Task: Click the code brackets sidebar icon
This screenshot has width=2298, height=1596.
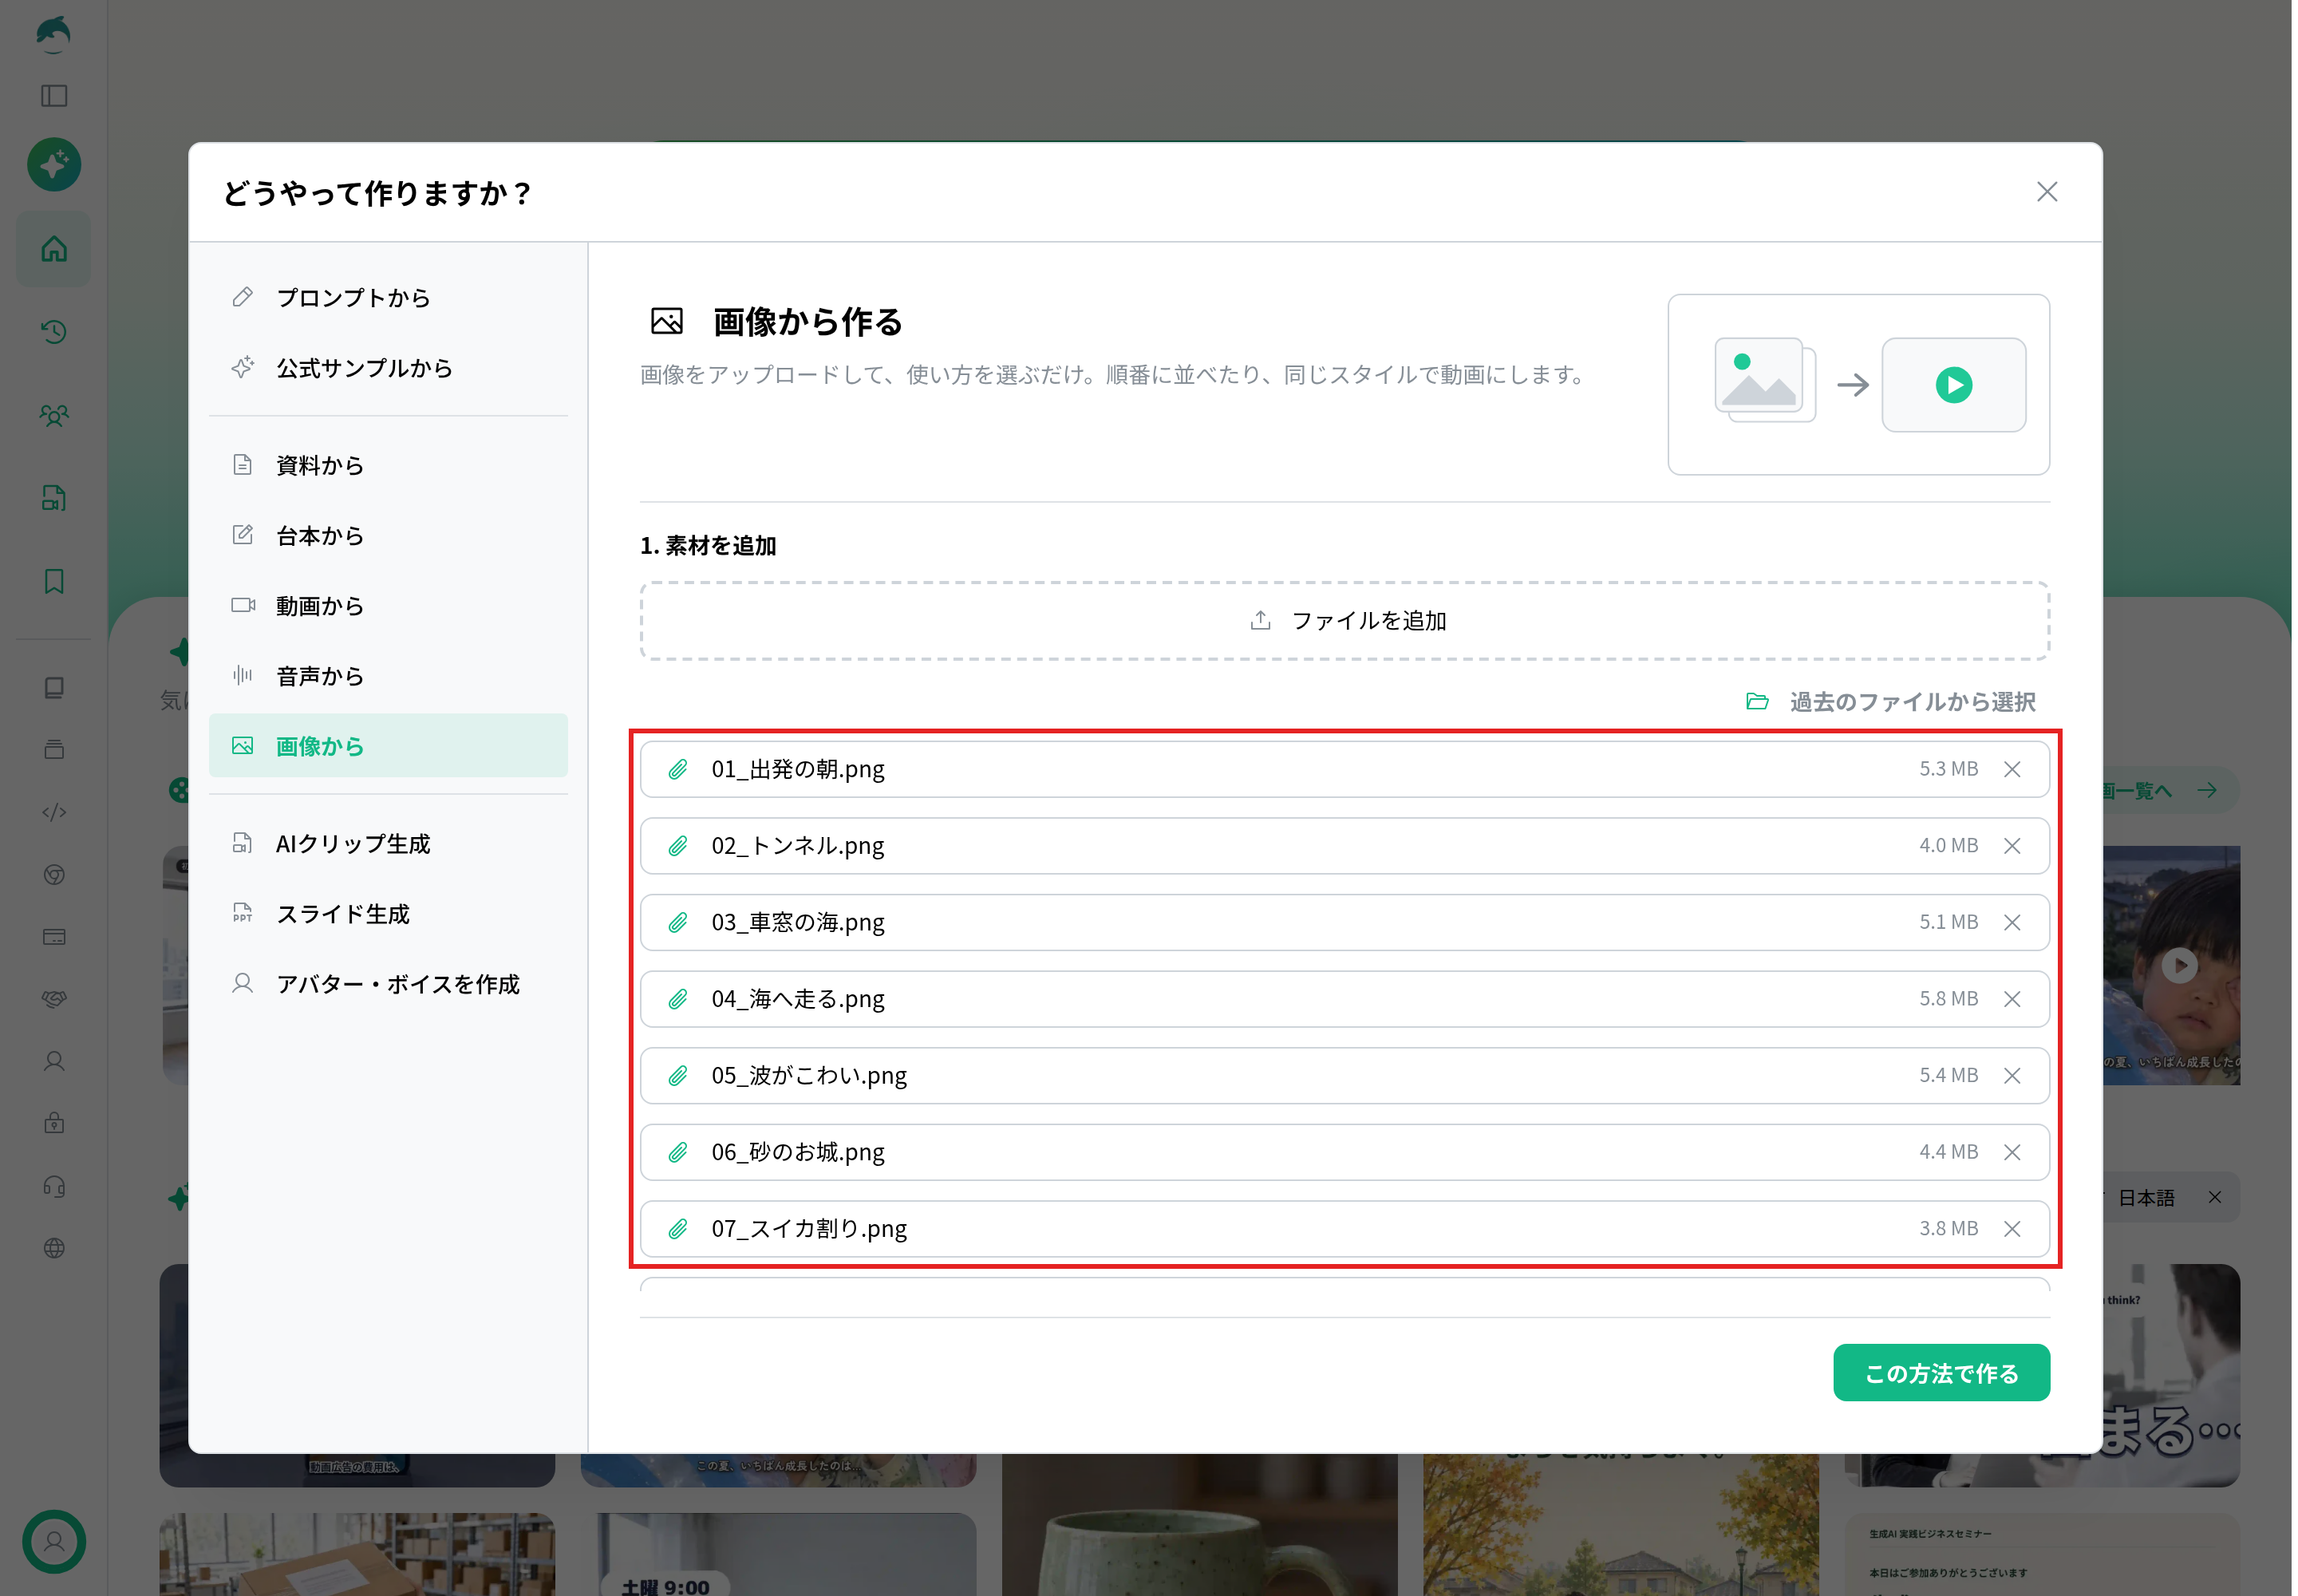Action: click(x=54, y=812)
